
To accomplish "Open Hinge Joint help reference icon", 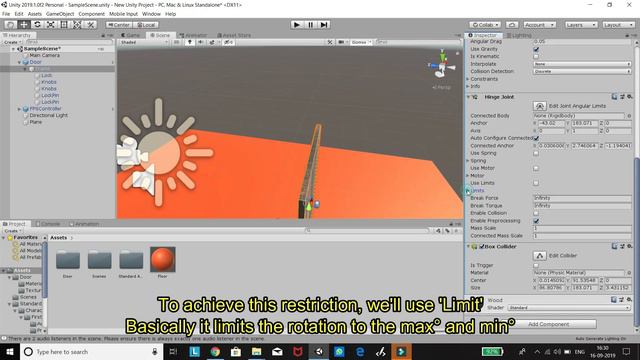I will pos(614,97).
